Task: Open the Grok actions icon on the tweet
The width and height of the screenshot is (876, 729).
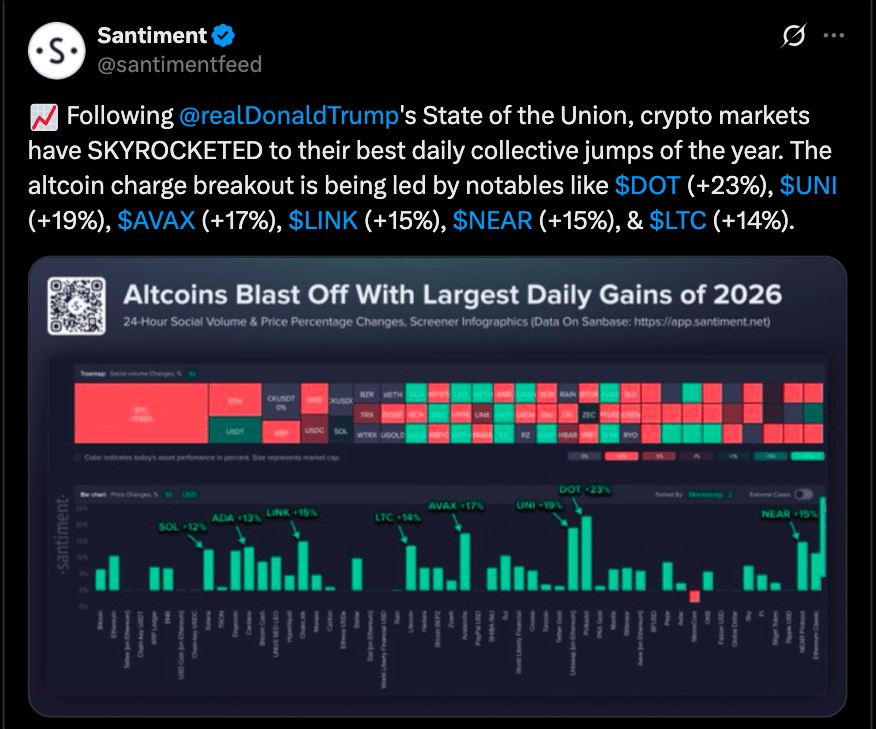Action: (793, 36)
